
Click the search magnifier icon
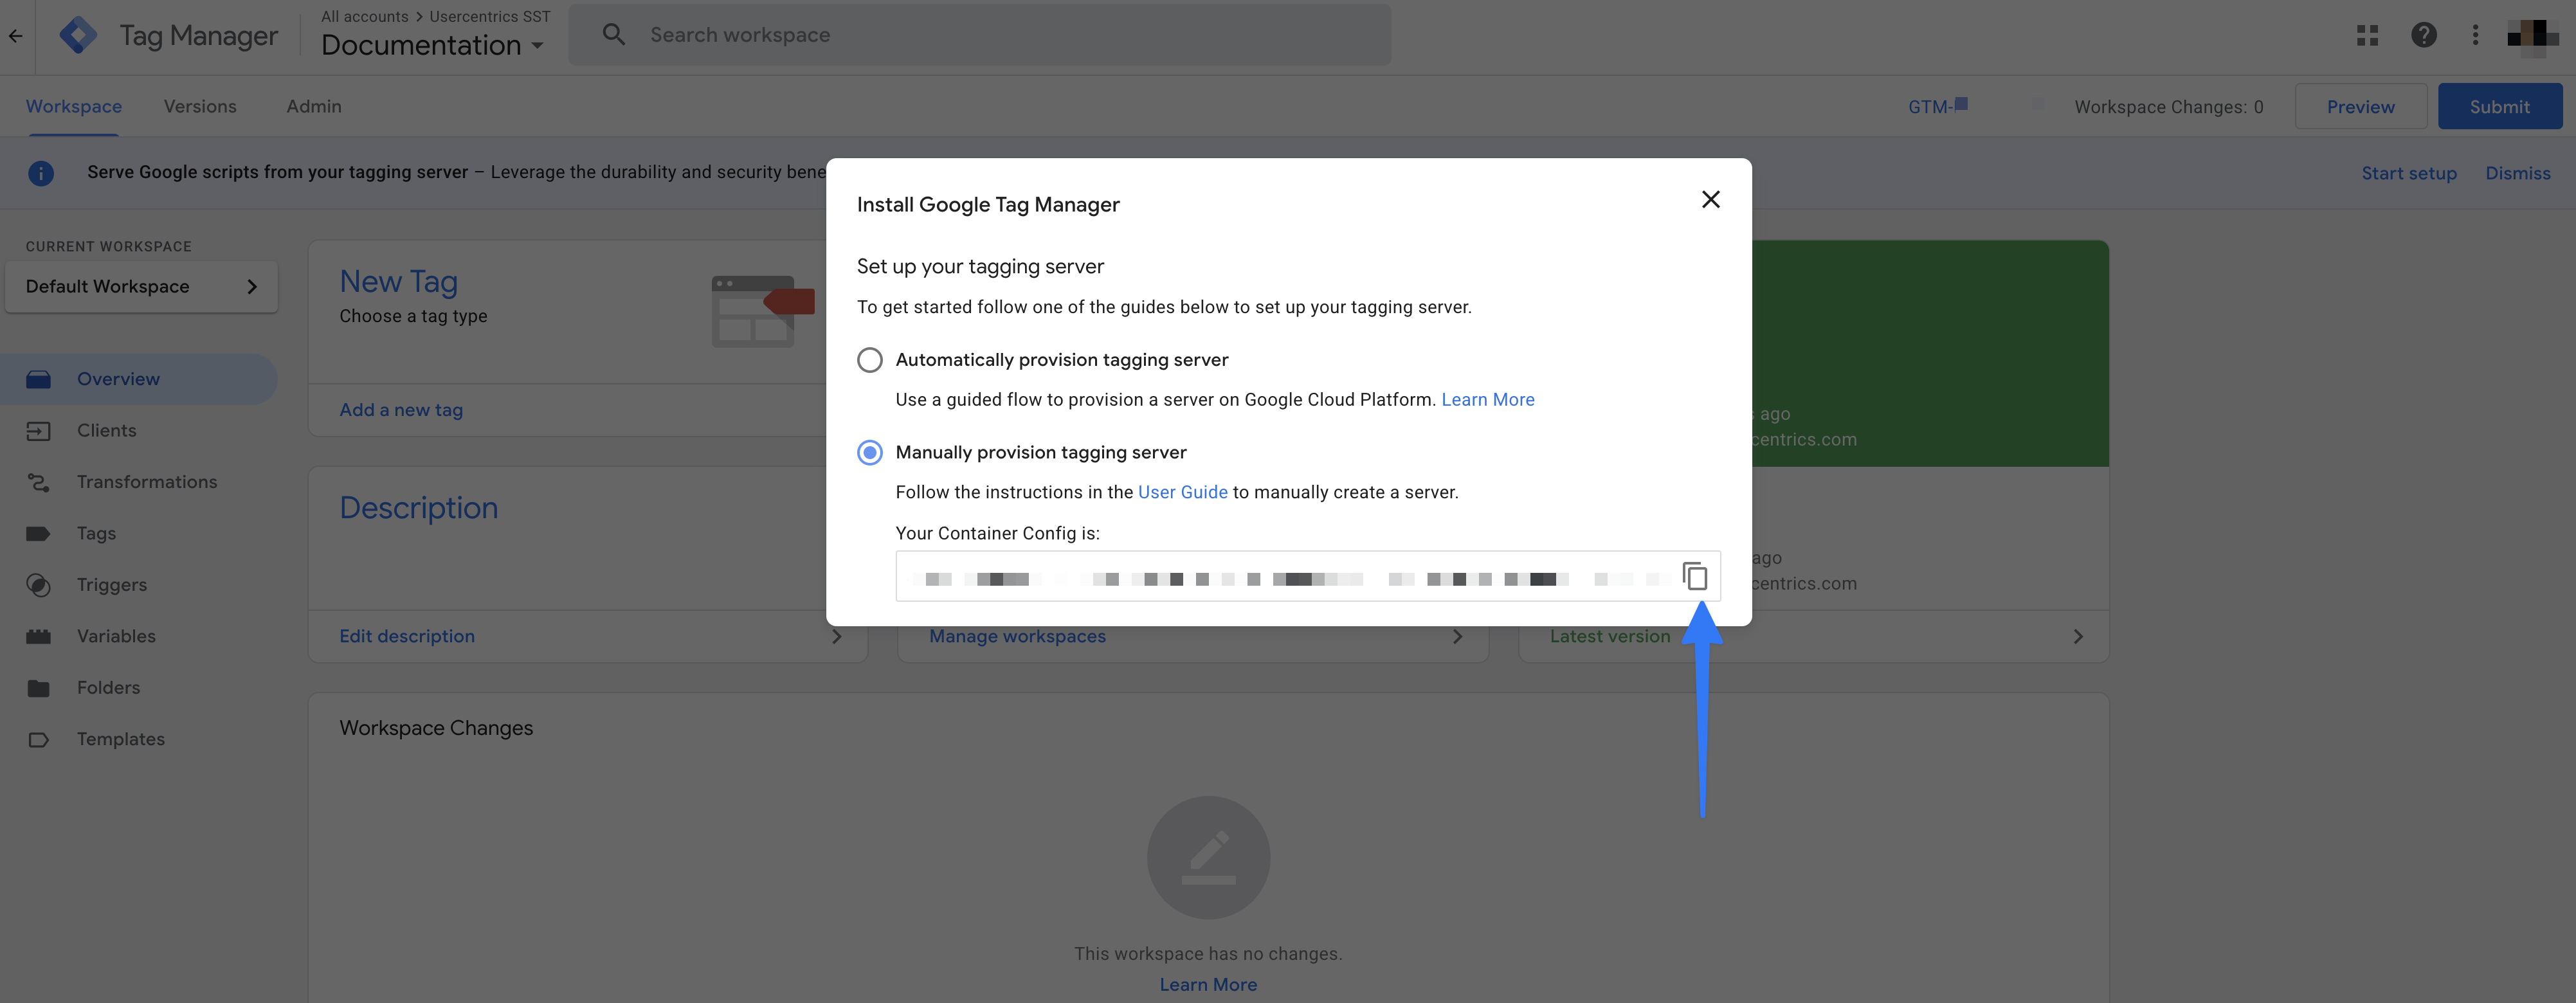[x=614, y=35]
